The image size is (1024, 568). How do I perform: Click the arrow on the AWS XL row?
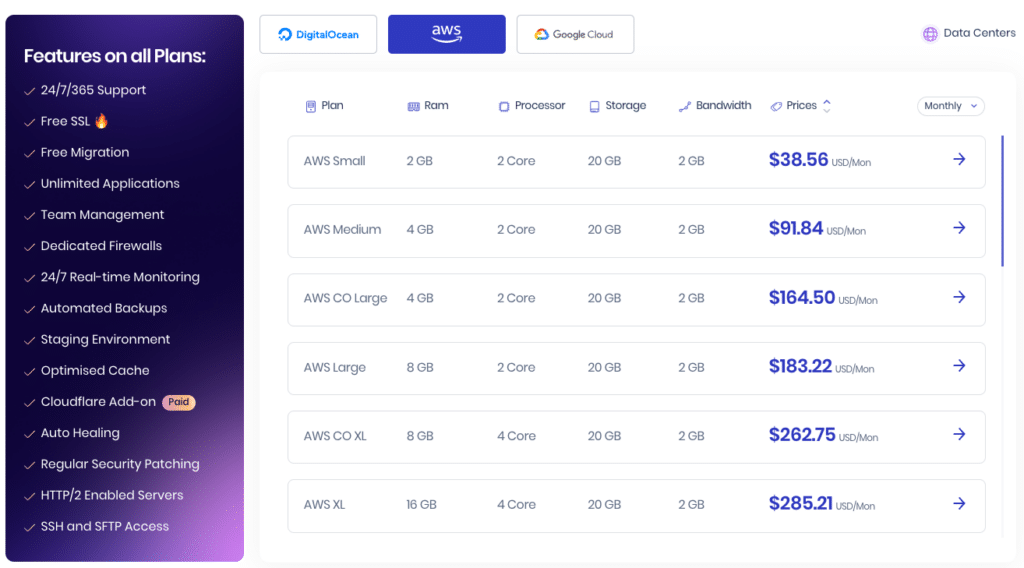[x=959, y=503]
